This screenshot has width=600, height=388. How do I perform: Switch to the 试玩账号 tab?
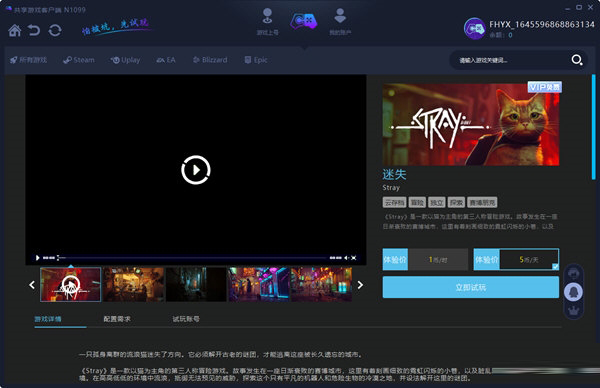click(x=186, y=319)
